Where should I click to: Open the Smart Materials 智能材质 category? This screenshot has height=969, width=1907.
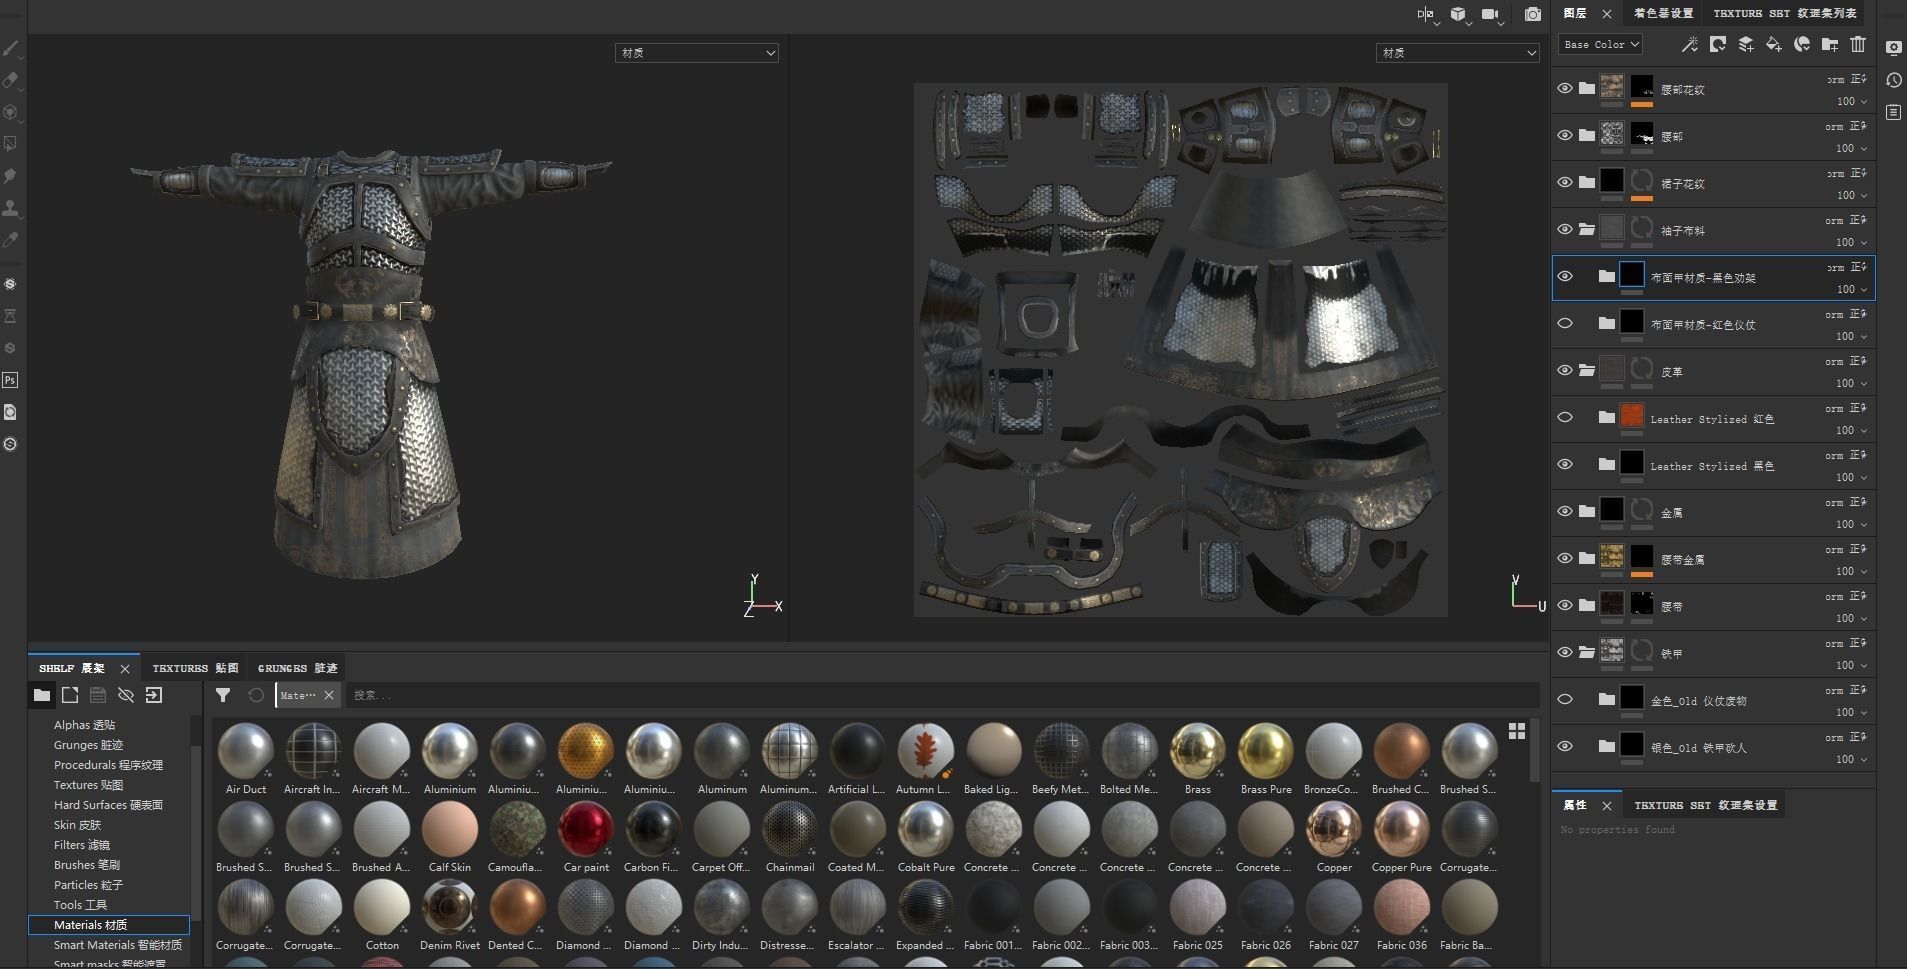118,945
